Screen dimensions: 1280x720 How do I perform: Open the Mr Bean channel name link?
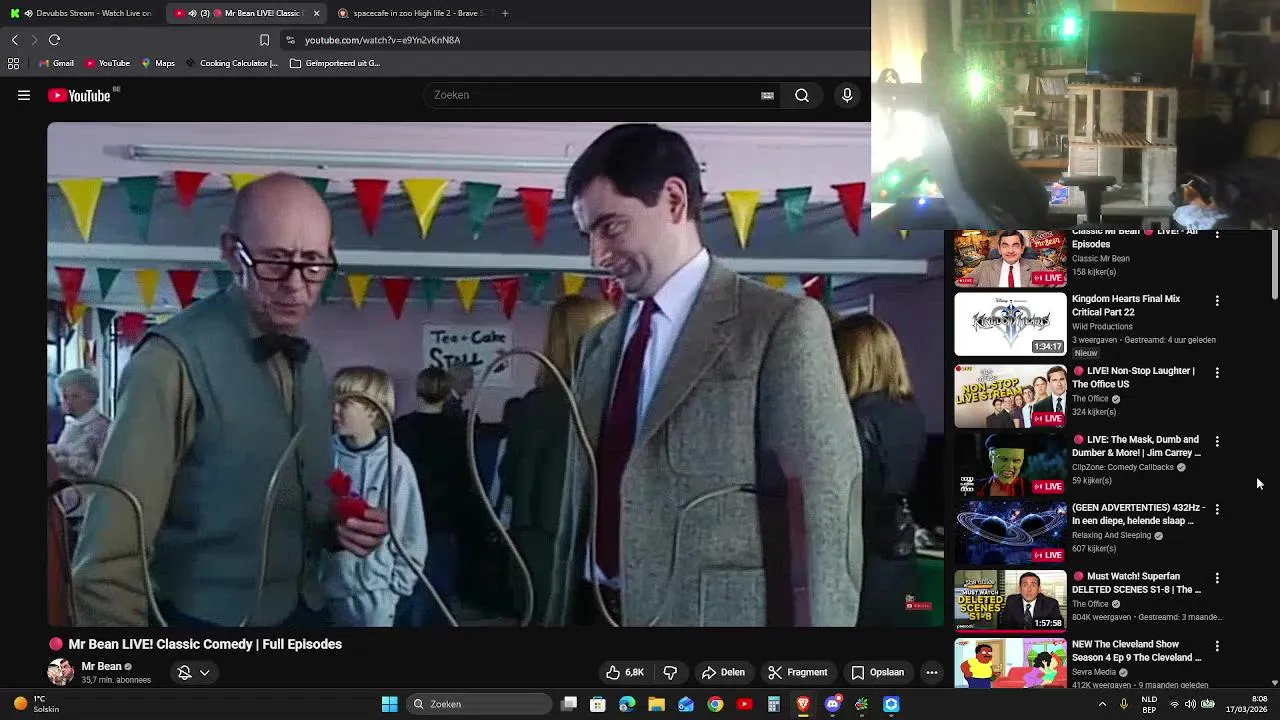102,666
